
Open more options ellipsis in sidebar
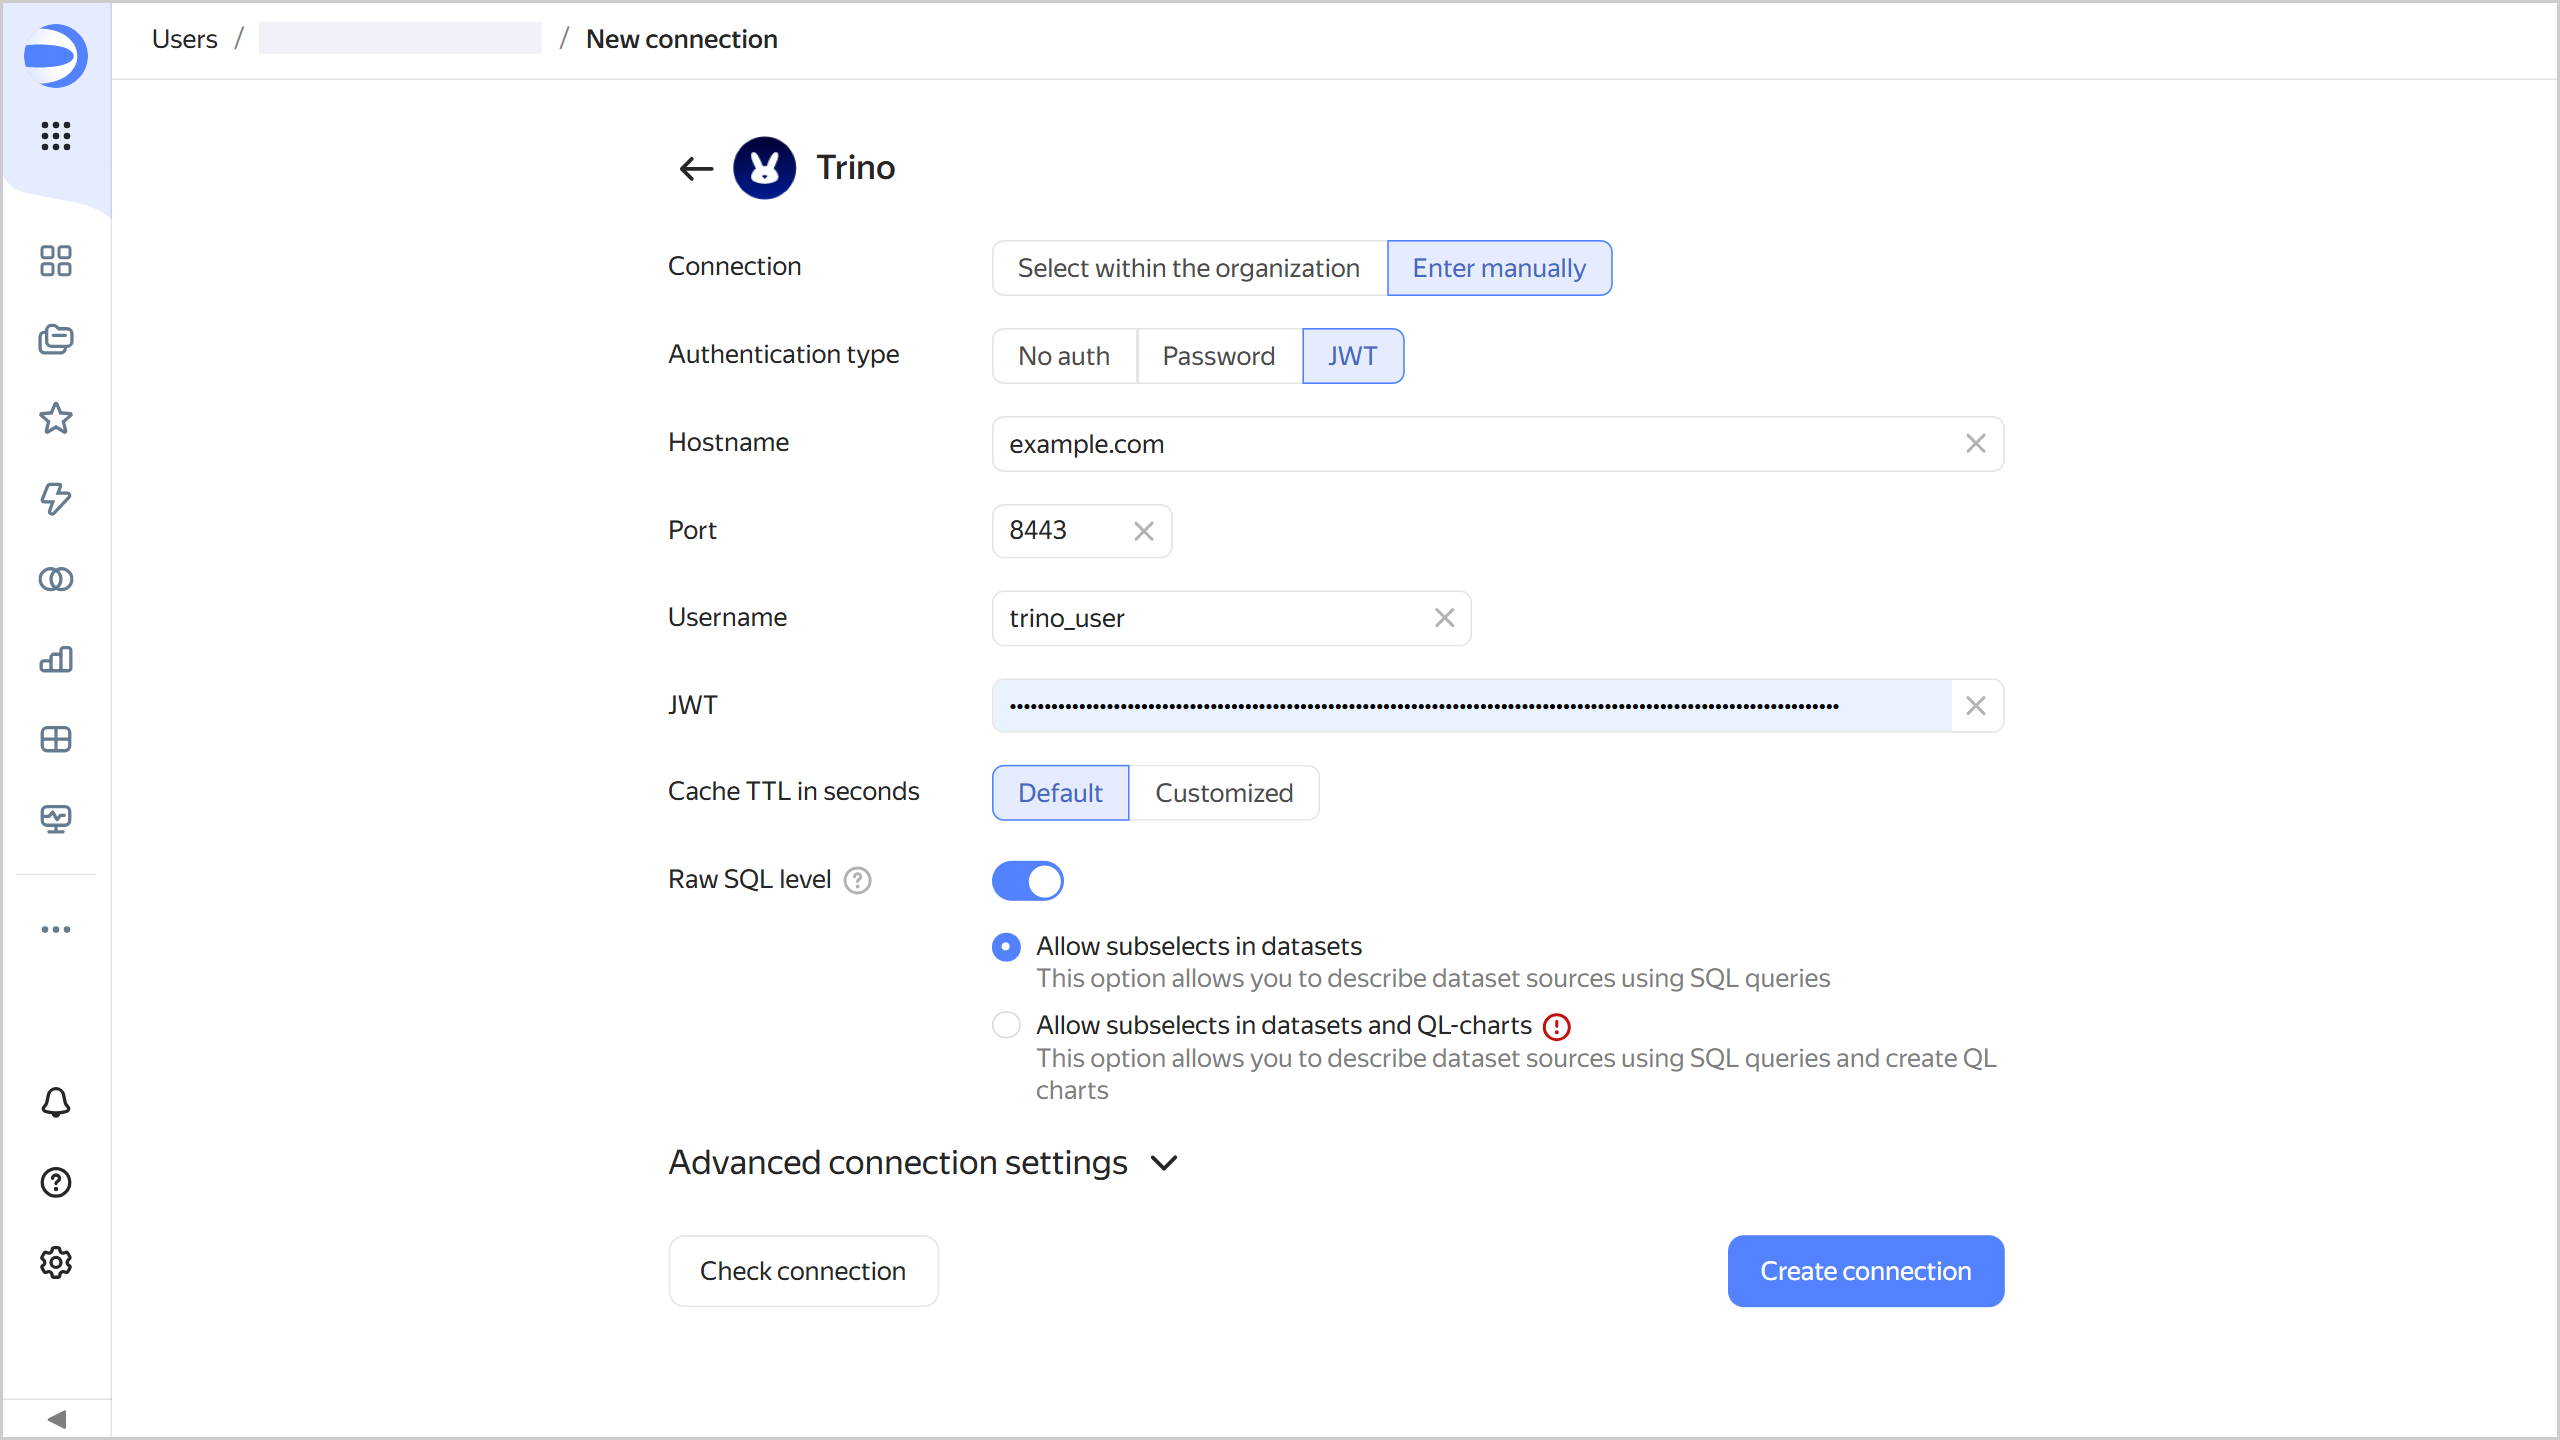(x=56, y=929)
